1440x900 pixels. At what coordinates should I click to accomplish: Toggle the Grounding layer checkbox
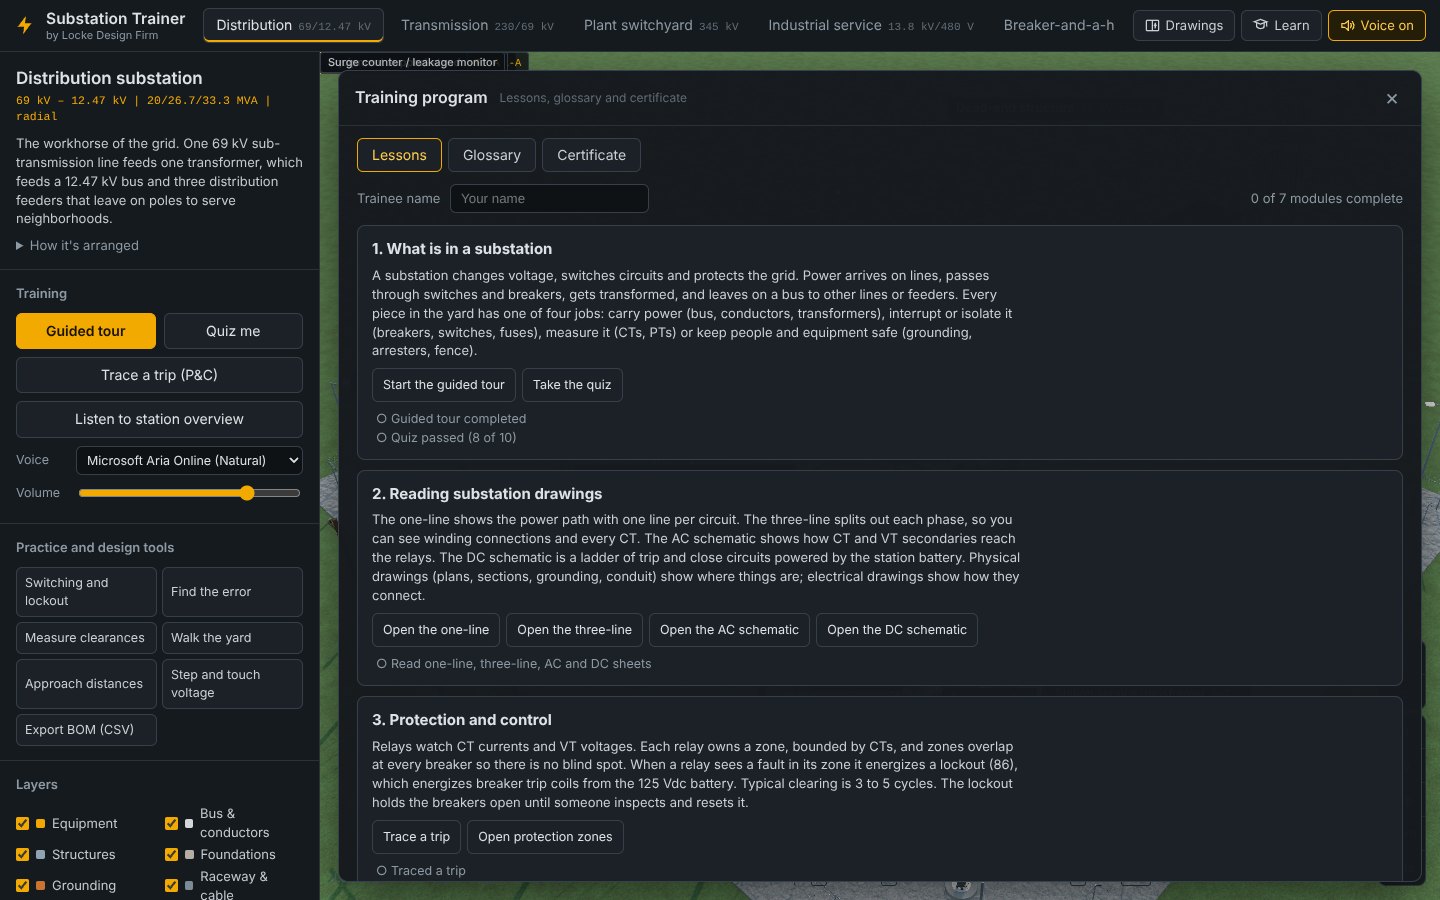22,886
